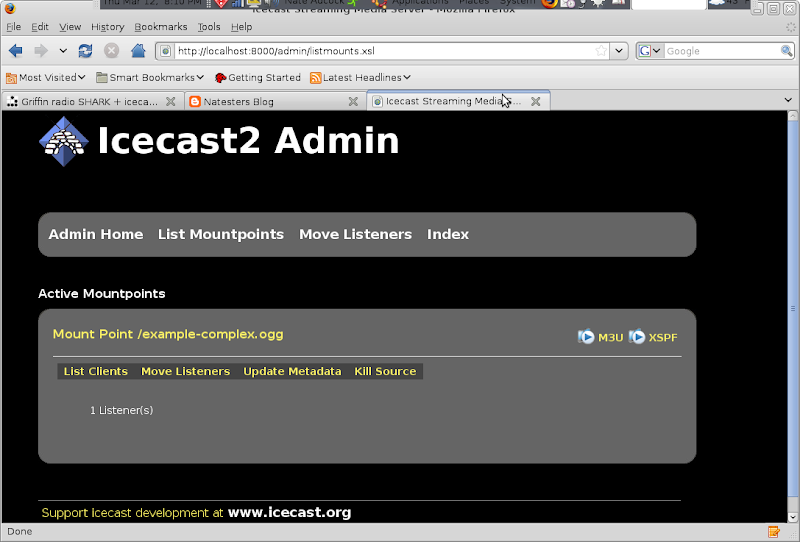
Task: Open the Bookmarks menu
Action: point(161,27)
